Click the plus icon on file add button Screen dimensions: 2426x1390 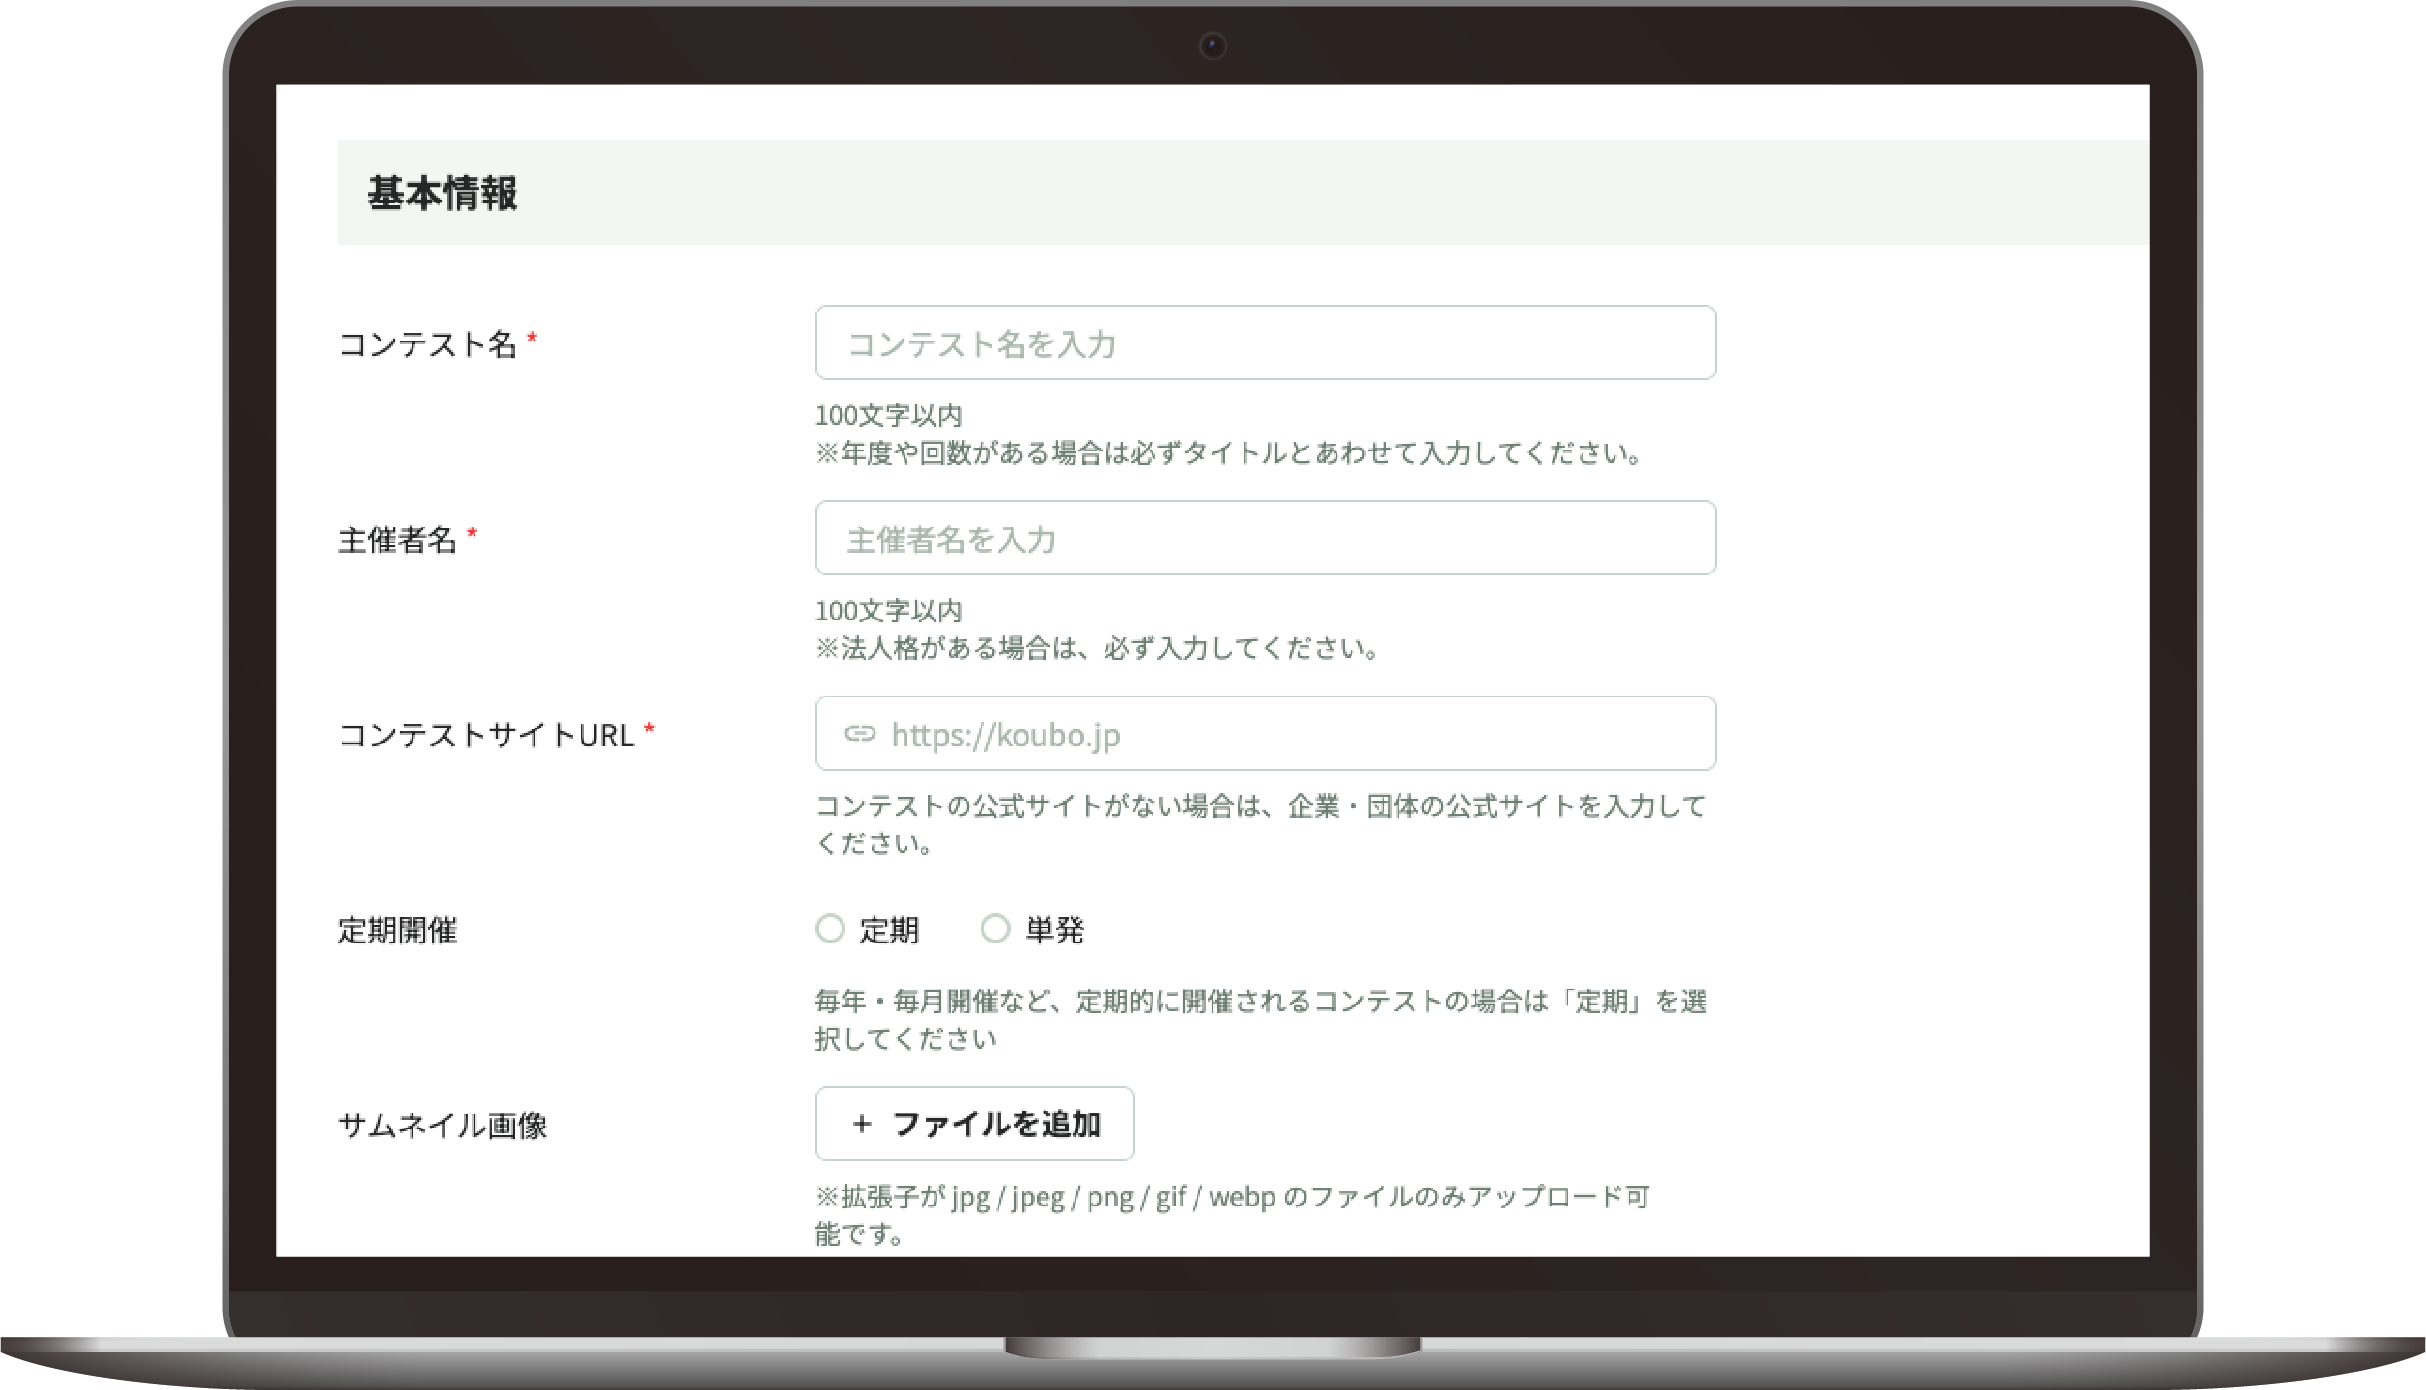[862, 1124]
